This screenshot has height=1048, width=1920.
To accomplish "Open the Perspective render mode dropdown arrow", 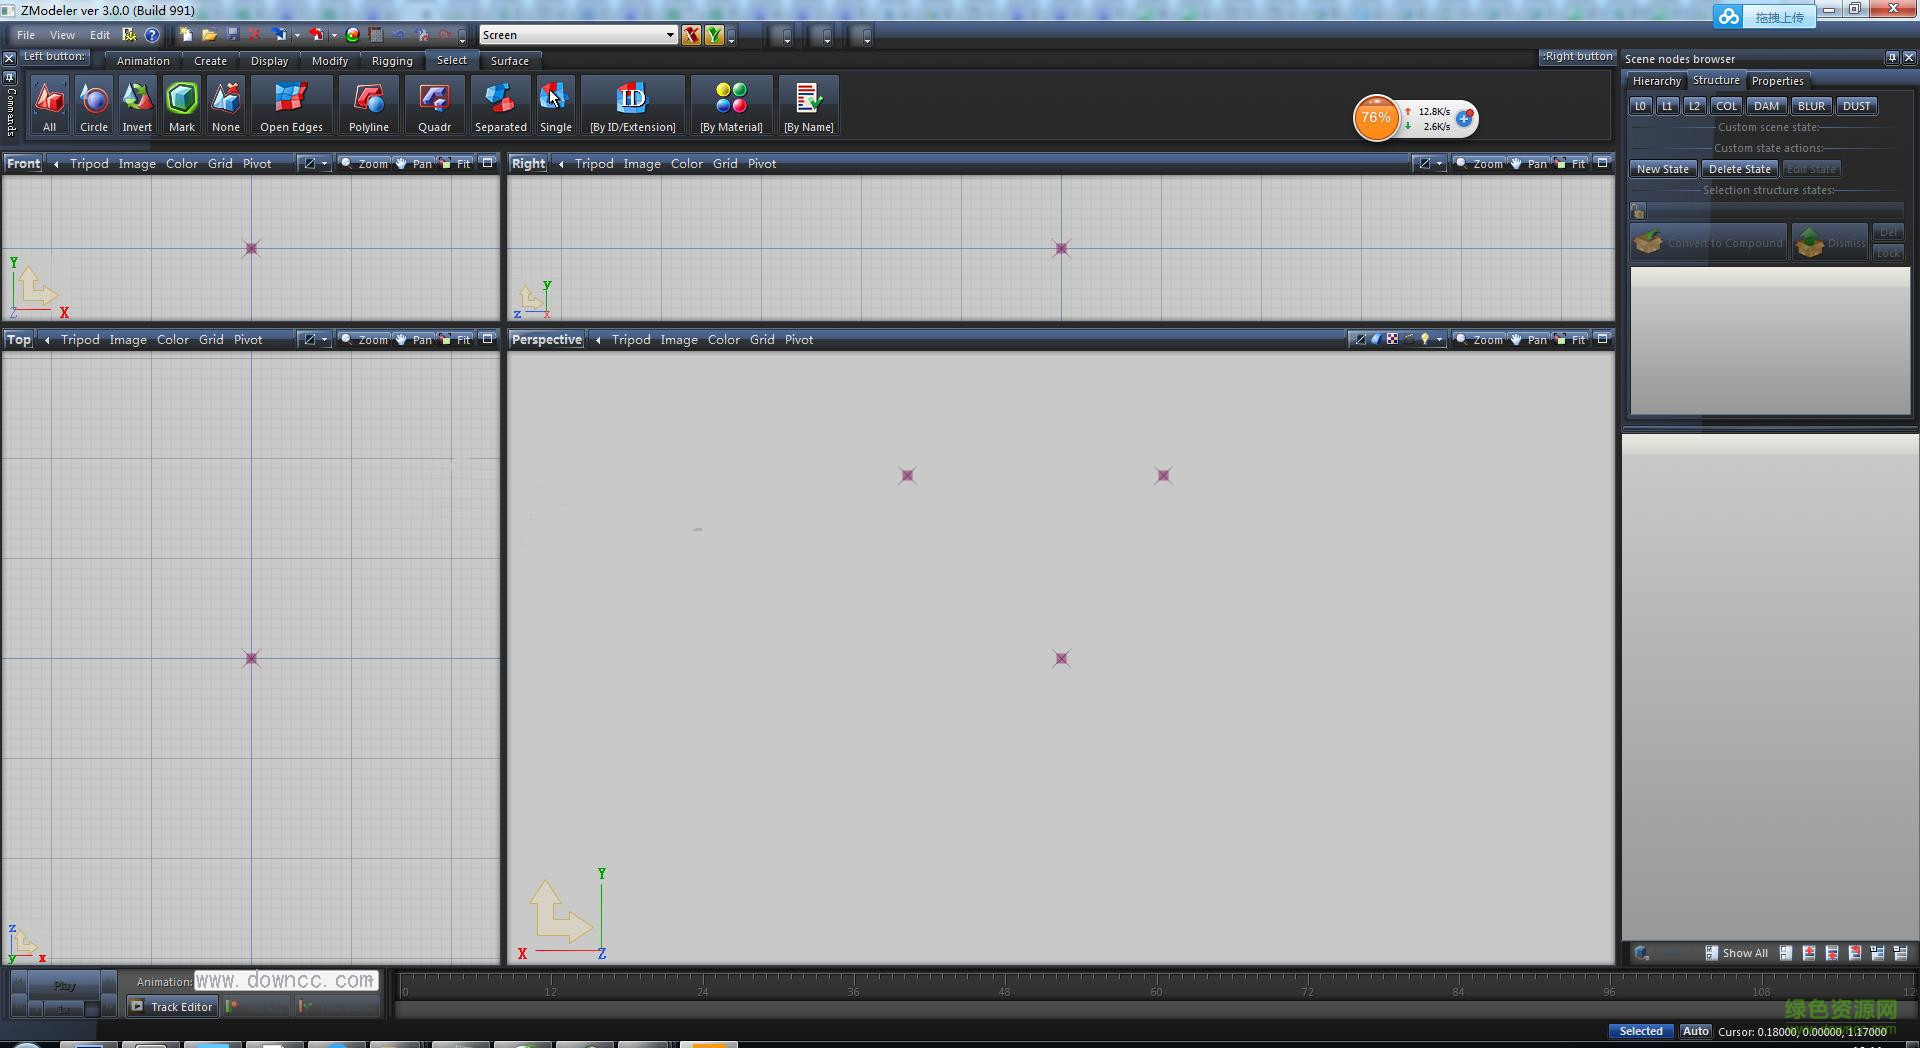I will tap(1439, 339).
